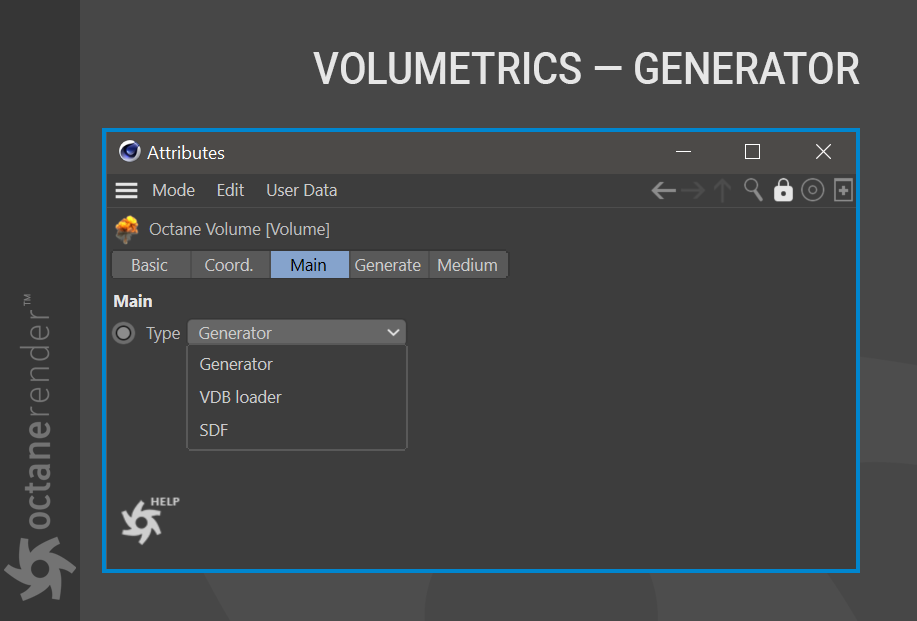Open the Edit menu
This screenshot has height=621, width=917.
pos(230,191)
